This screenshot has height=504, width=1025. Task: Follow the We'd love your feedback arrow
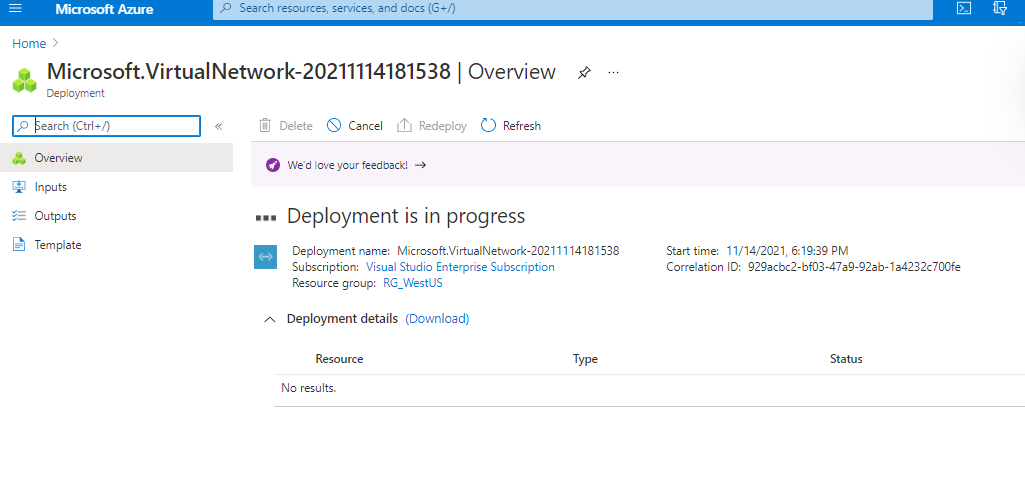[421, 165]
